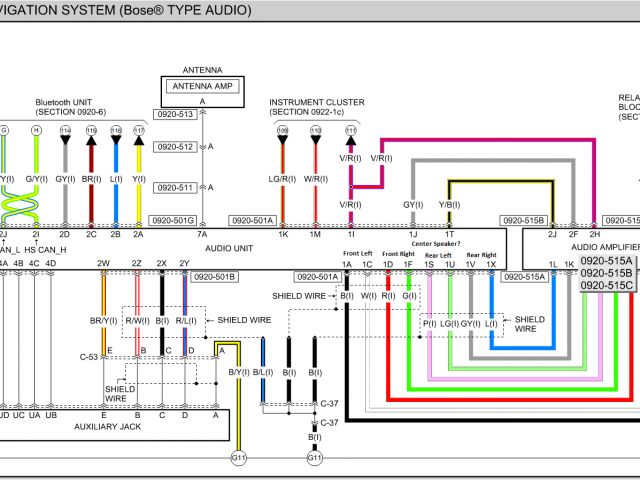Screen dimensions: 640x480
Task: Open connector reference 0920-511
Action: tap(173, 187)
